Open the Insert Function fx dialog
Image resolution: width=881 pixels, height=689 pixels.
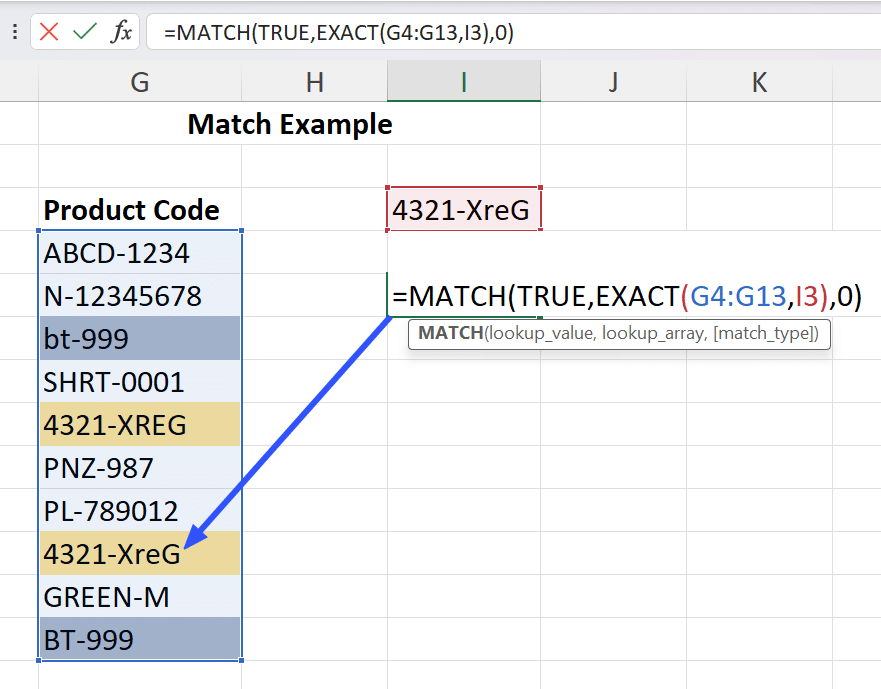121,31
